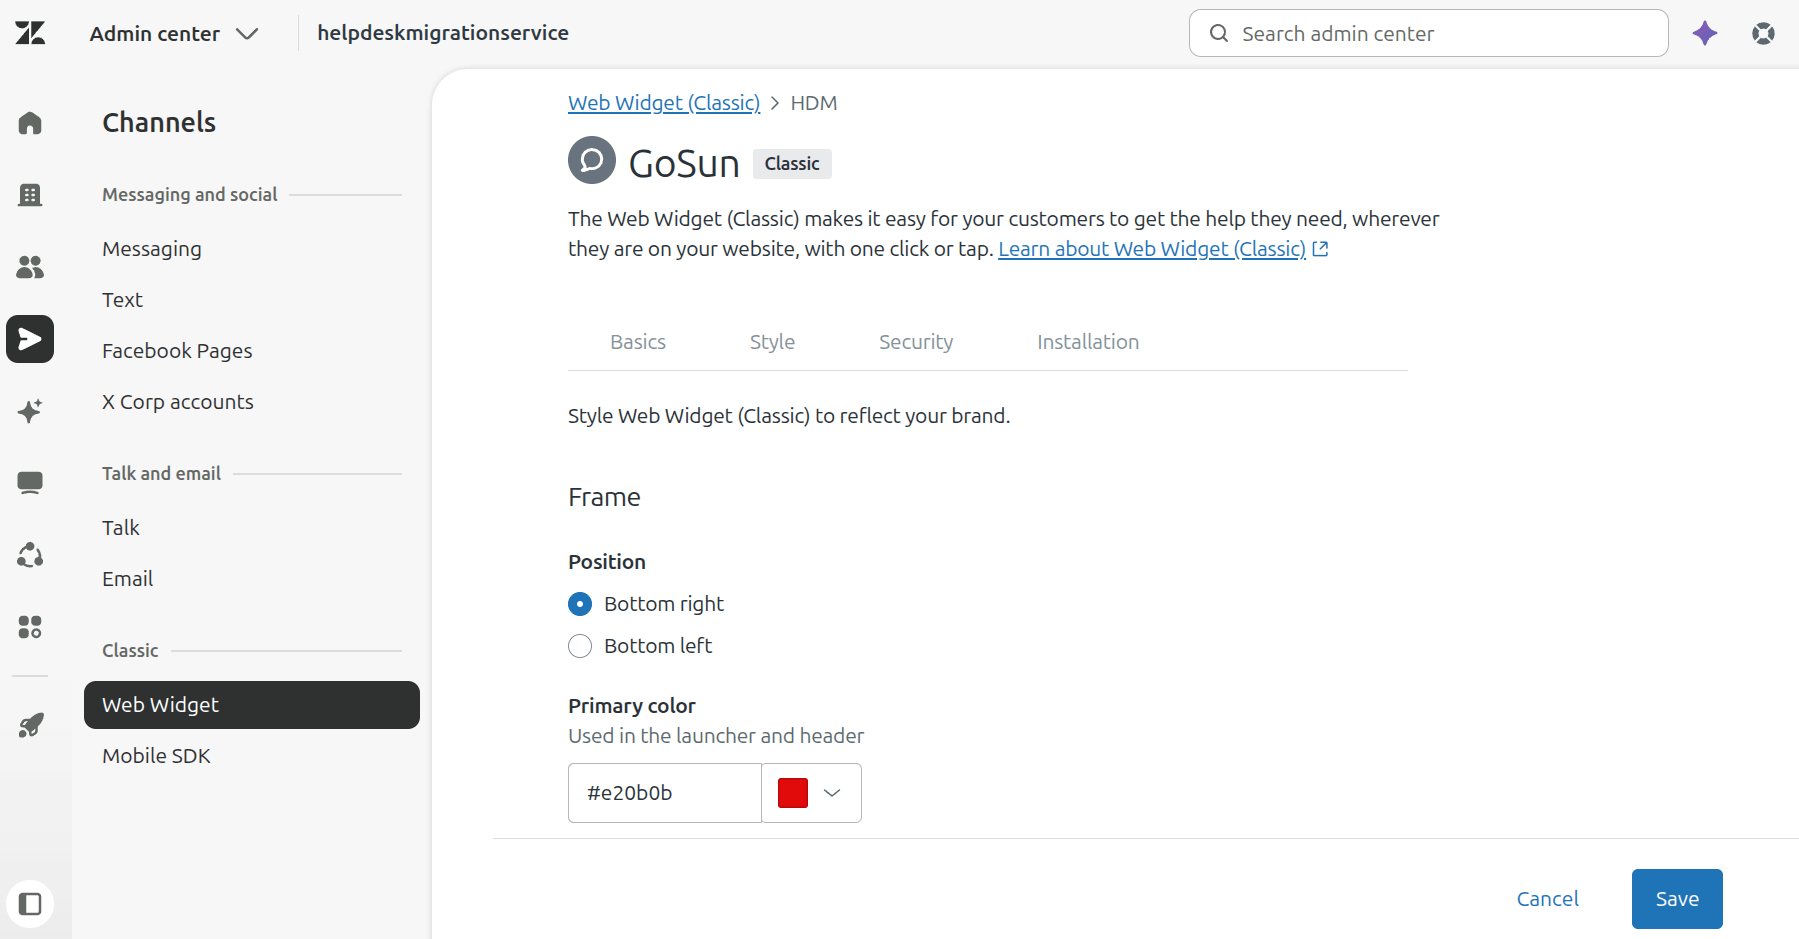Open Text channel settings
Screen dimensions: 1799x939
click(122, 300)
